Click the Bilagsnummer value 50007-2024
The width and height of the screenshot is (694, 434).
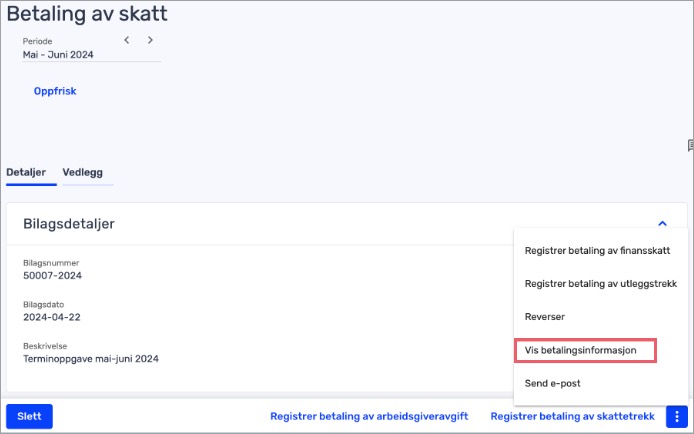click(x=52, y=275)
